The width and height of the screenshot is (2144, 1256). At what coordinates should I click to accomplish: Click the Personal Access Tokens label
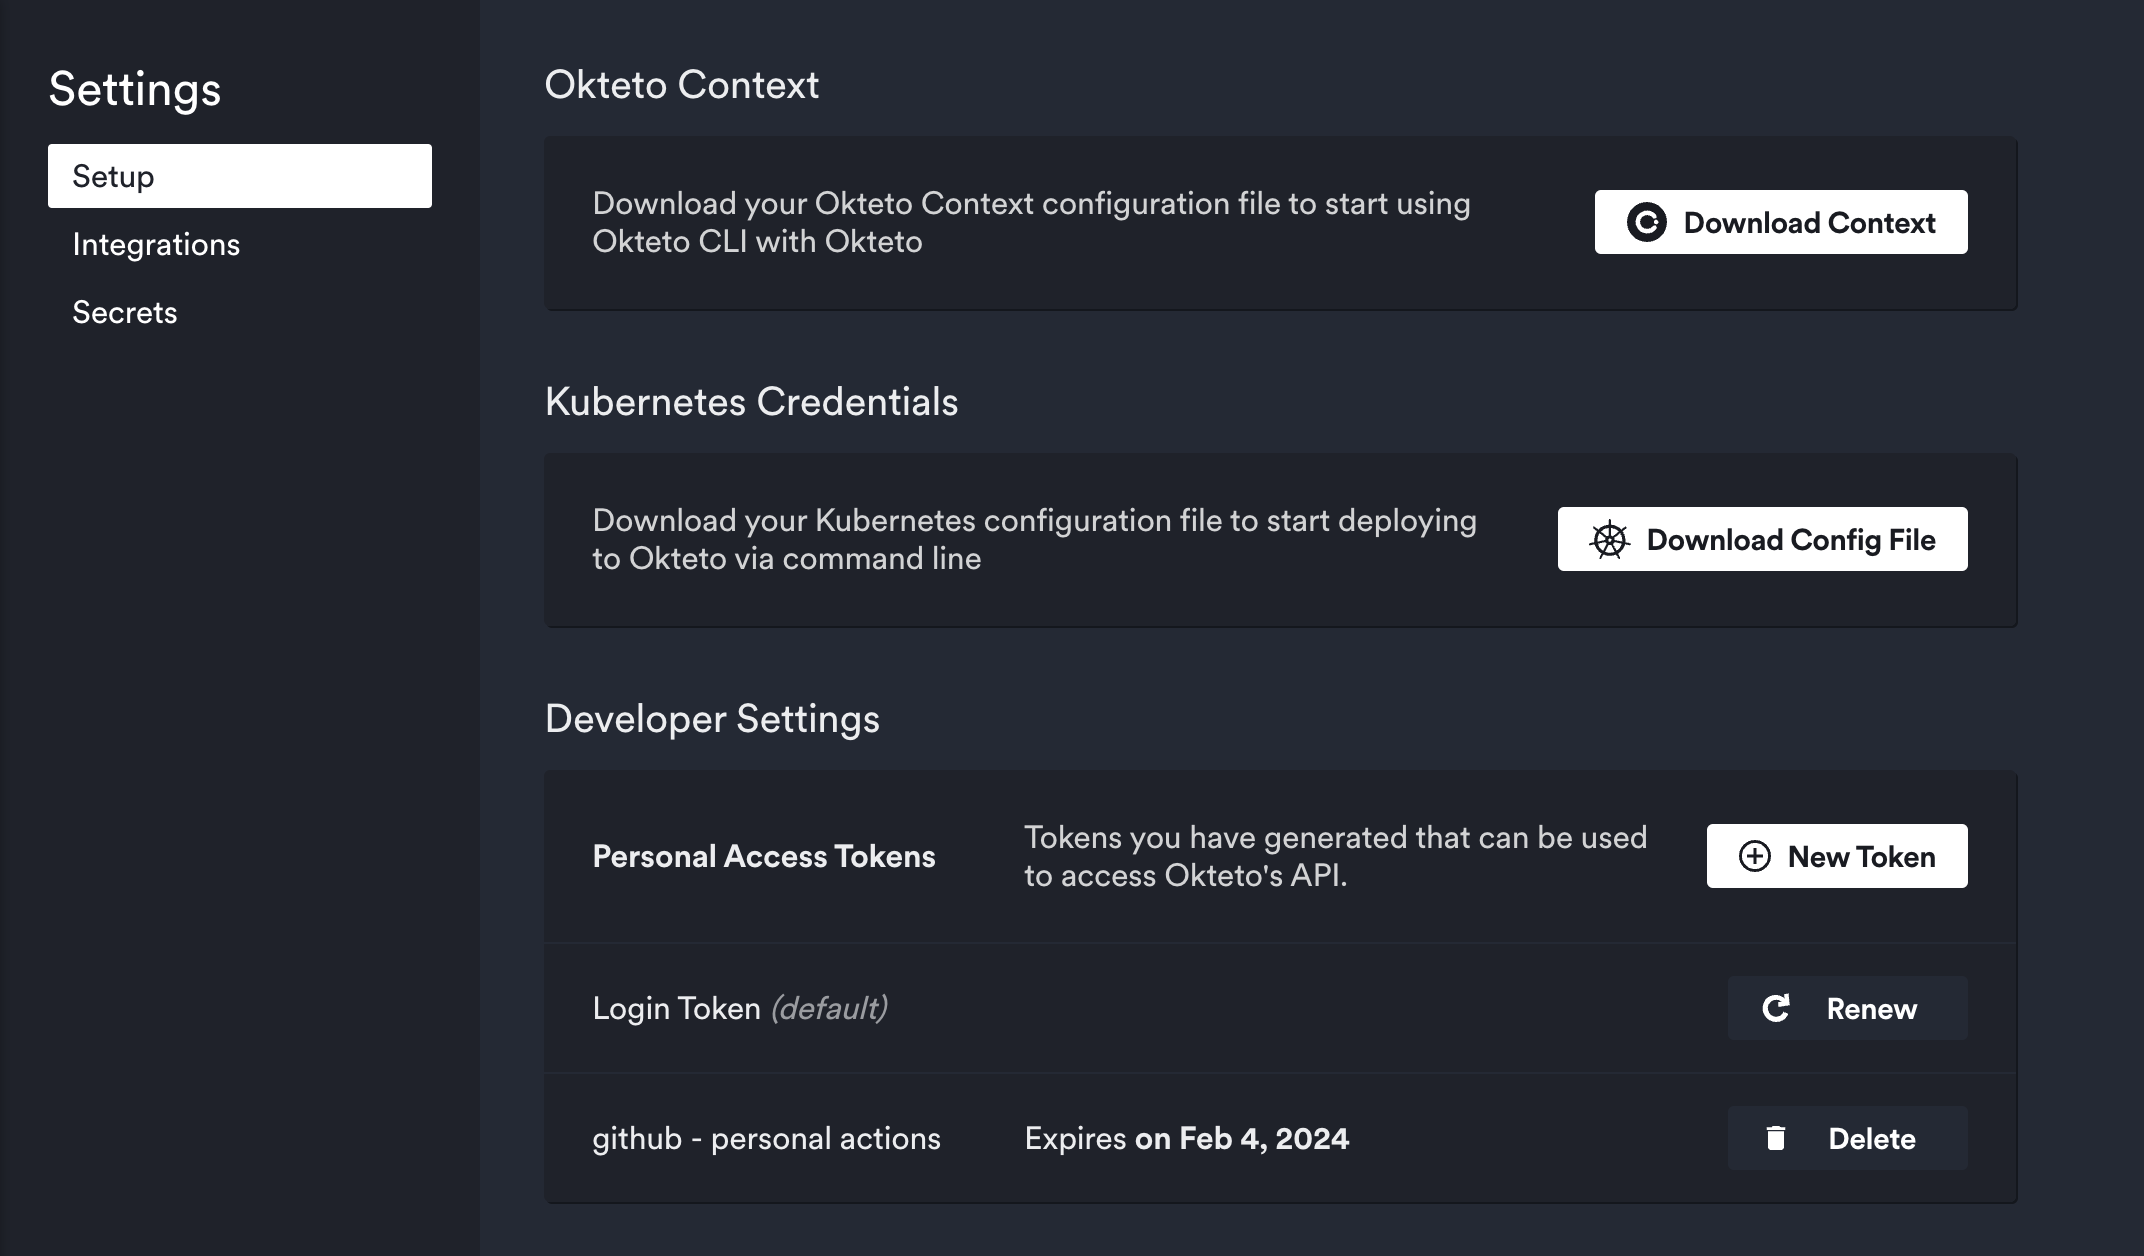764,857
